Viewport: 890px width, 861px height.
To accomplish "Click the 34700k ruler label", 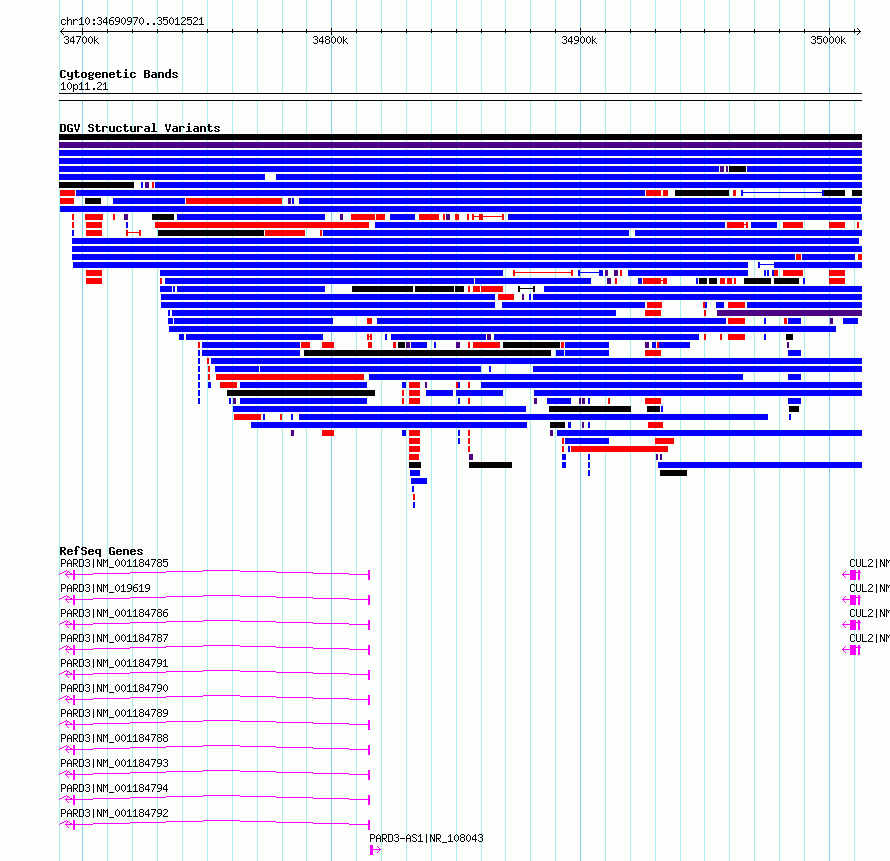I will point(81,40).
